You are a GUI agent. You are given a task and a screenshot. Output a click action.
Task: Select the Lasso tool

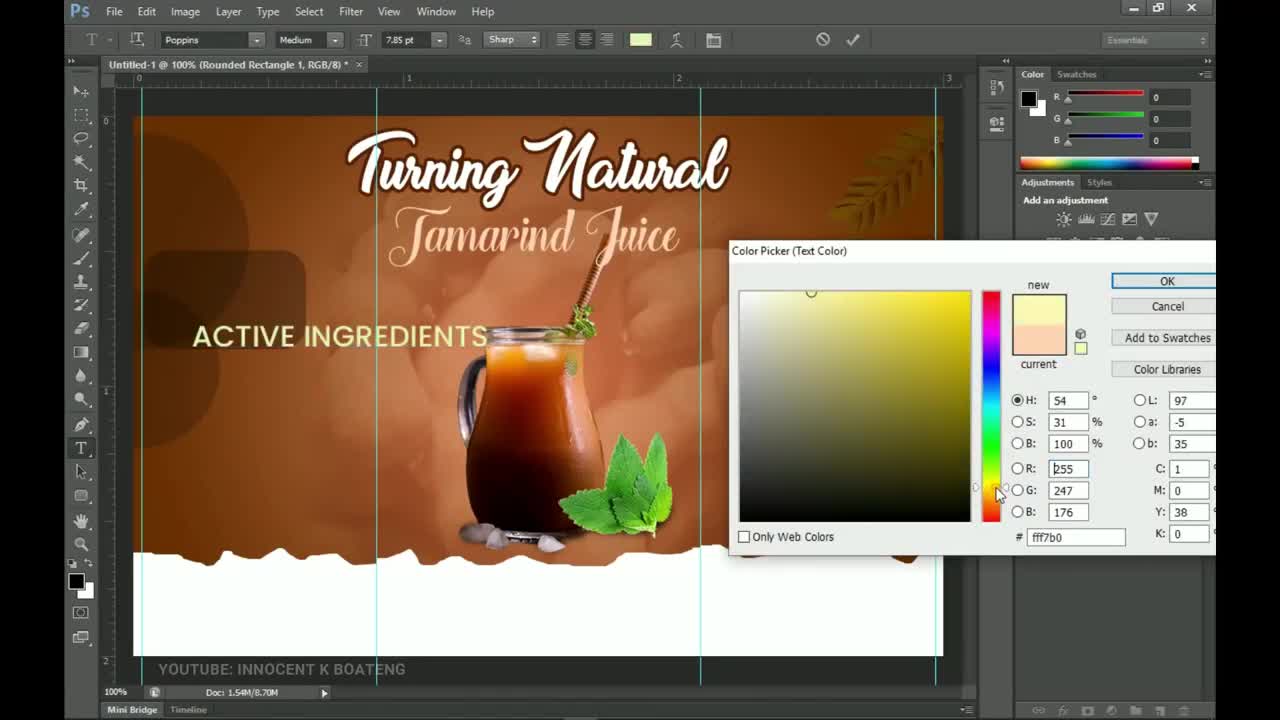(x=81, y=138)
